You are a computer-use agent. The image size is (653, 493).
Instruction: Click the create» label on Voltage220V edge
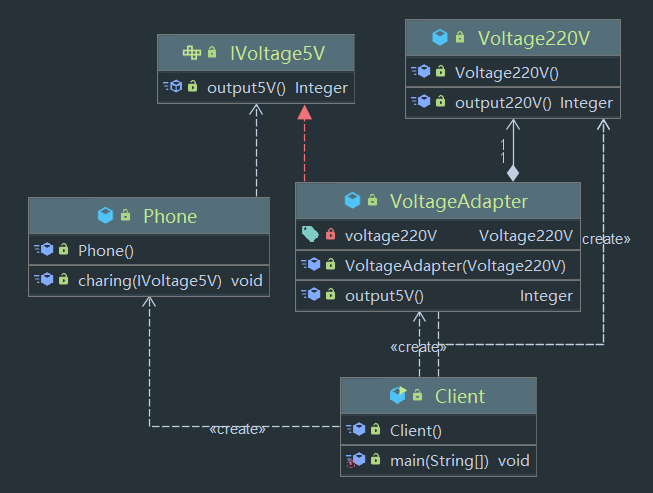(606, 239)
